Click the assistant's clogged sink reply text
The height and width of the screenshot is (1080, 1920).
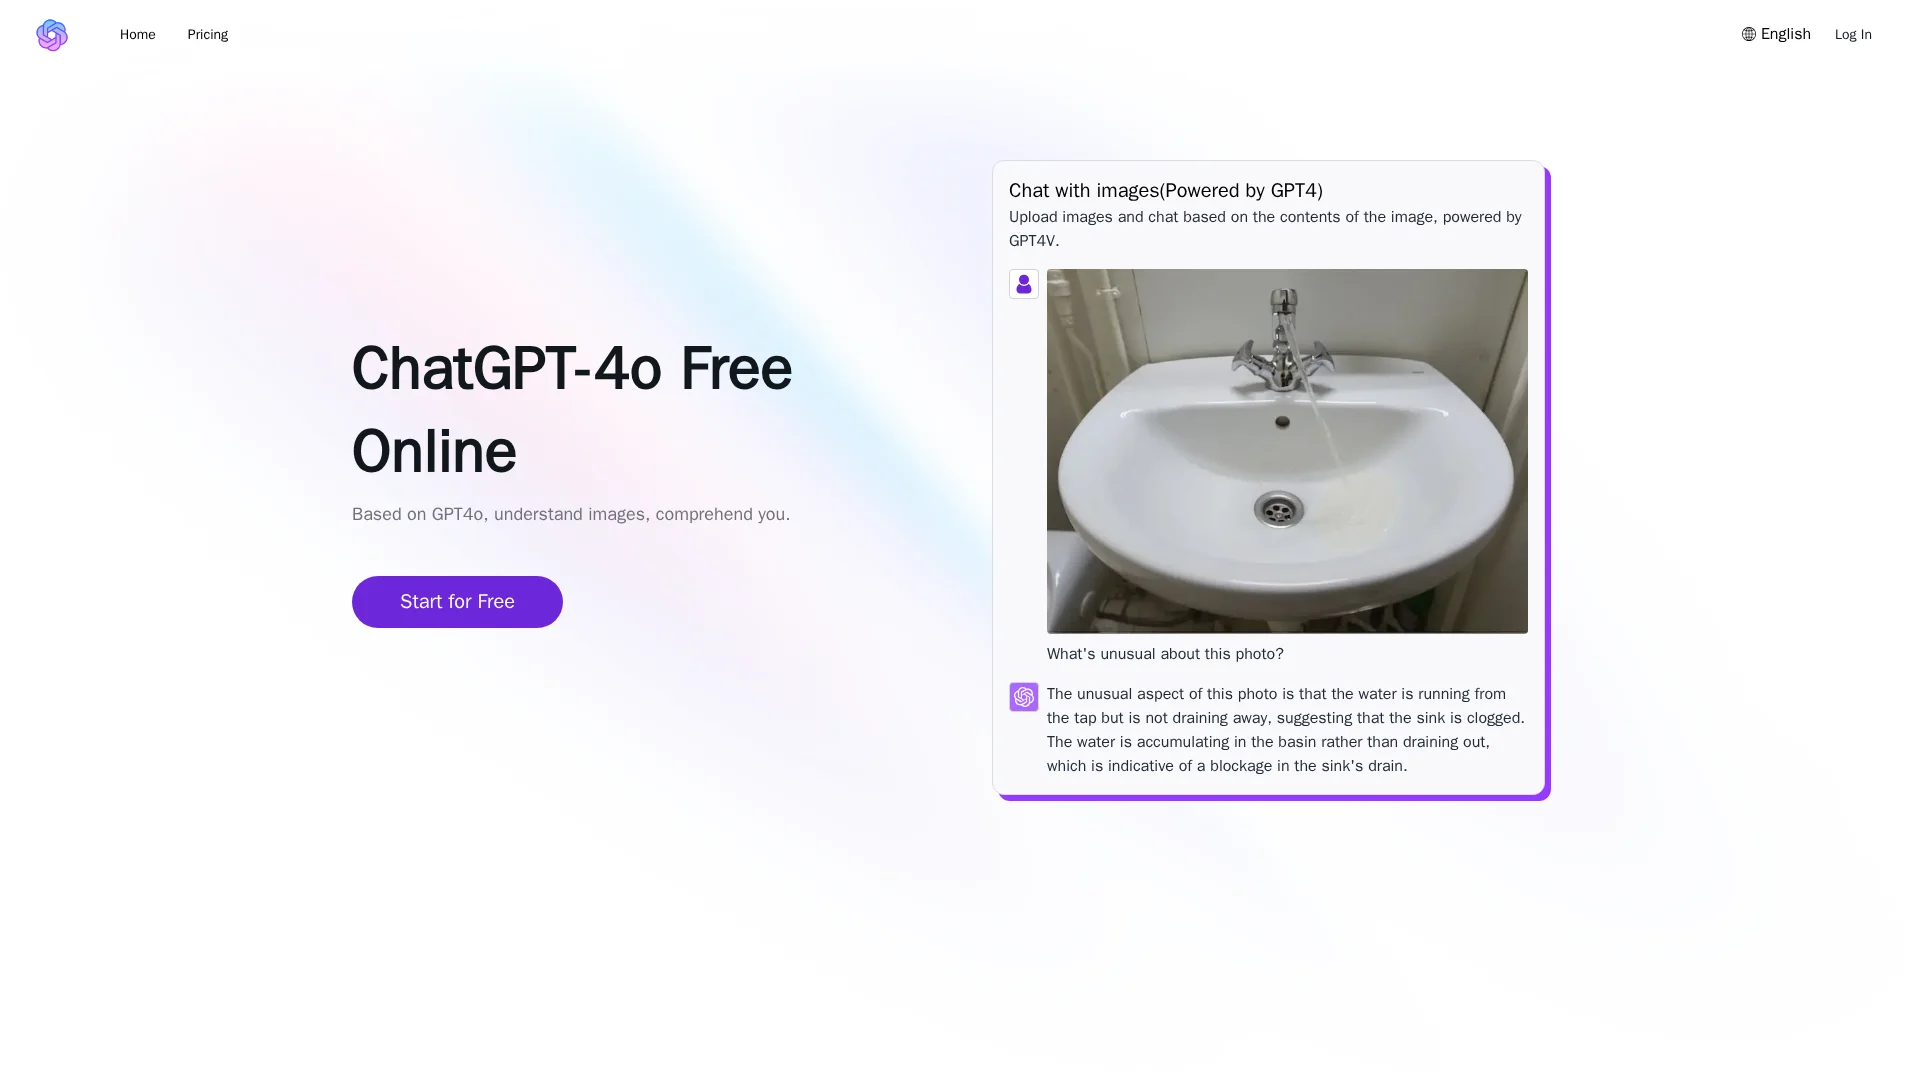pyautogui.click(x=1286, y=730)
